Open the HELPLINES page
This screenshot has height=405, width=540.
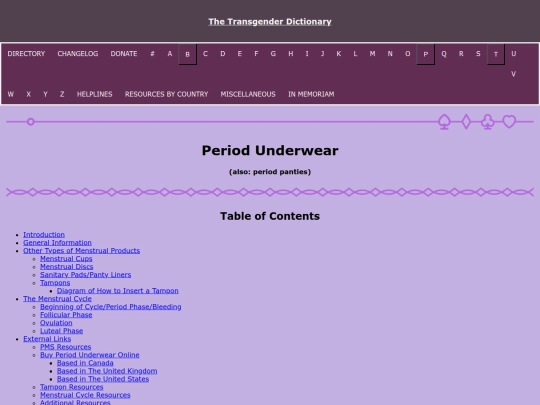point(94,94)
